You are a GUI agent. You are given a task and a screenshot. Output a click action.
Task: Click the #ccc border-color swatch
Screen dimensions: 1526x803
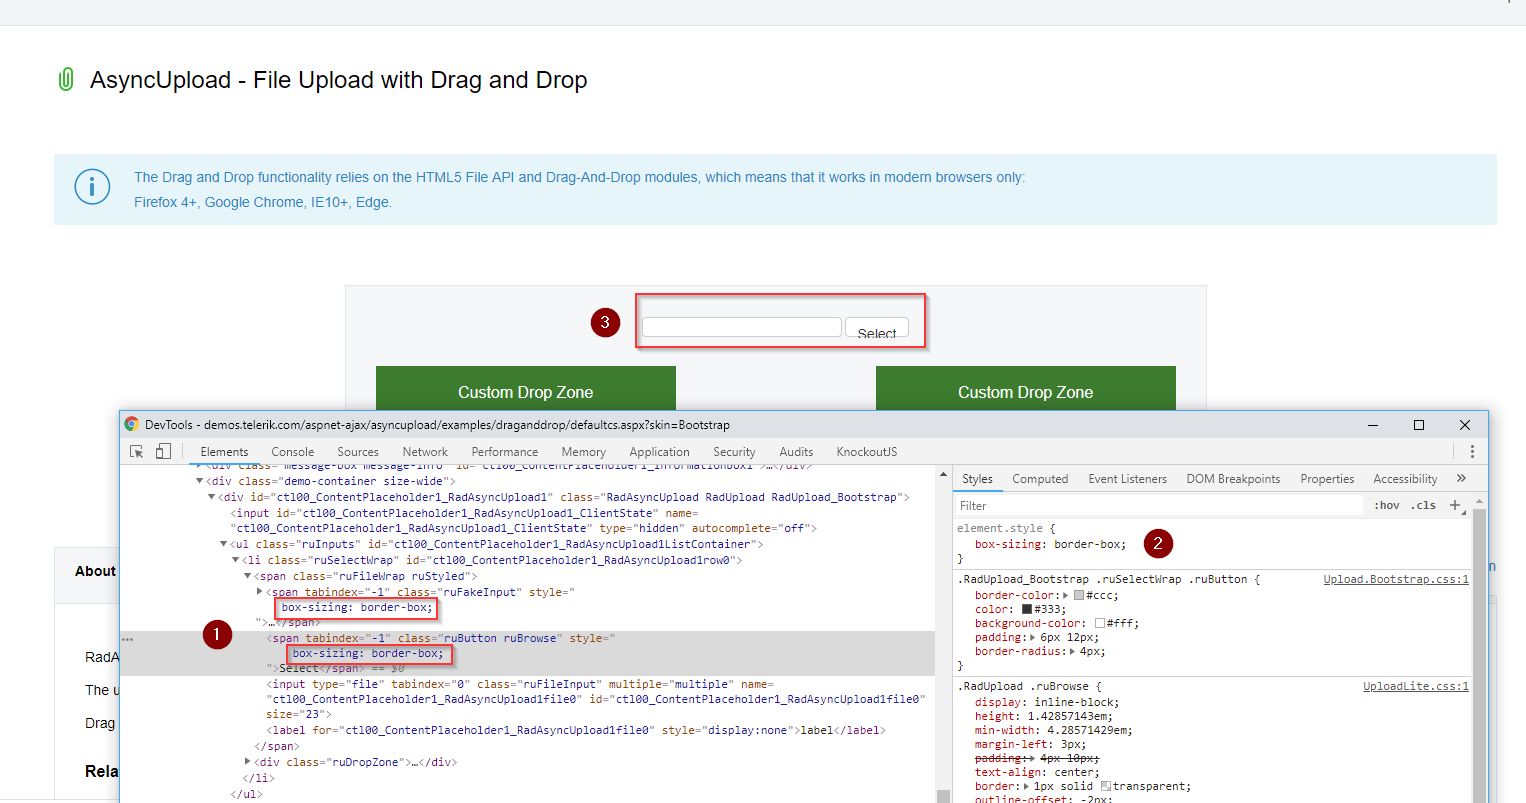tap(1079, 595)
